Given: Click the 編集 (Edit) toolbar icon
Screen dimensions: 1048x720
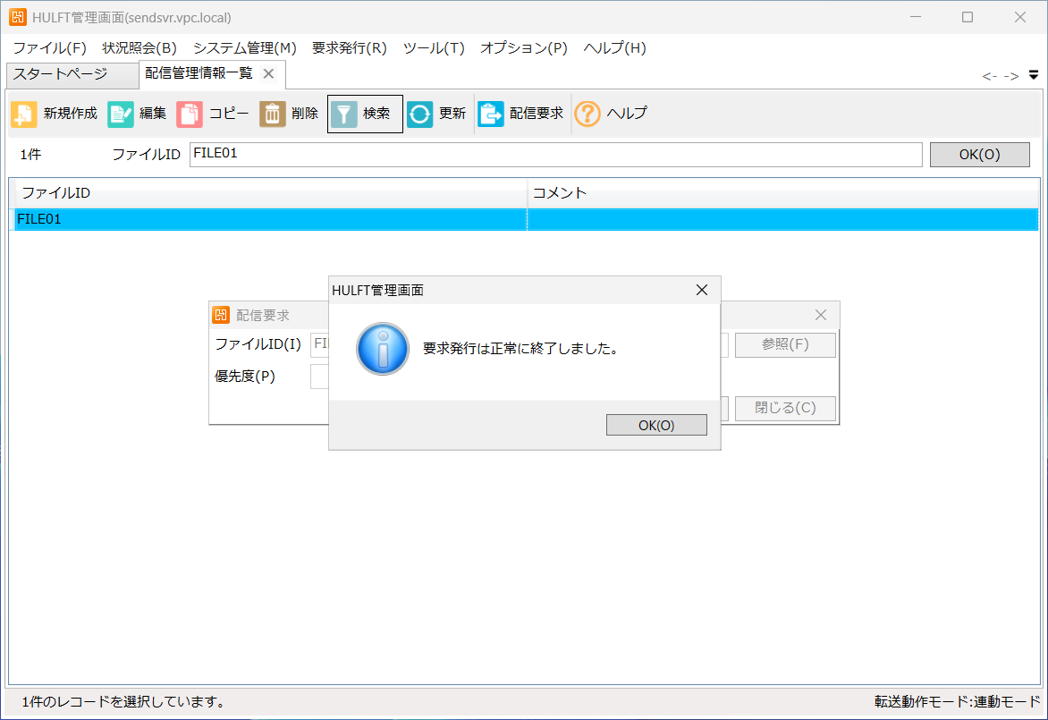Looking at the screenshot, I should point(121,114).
